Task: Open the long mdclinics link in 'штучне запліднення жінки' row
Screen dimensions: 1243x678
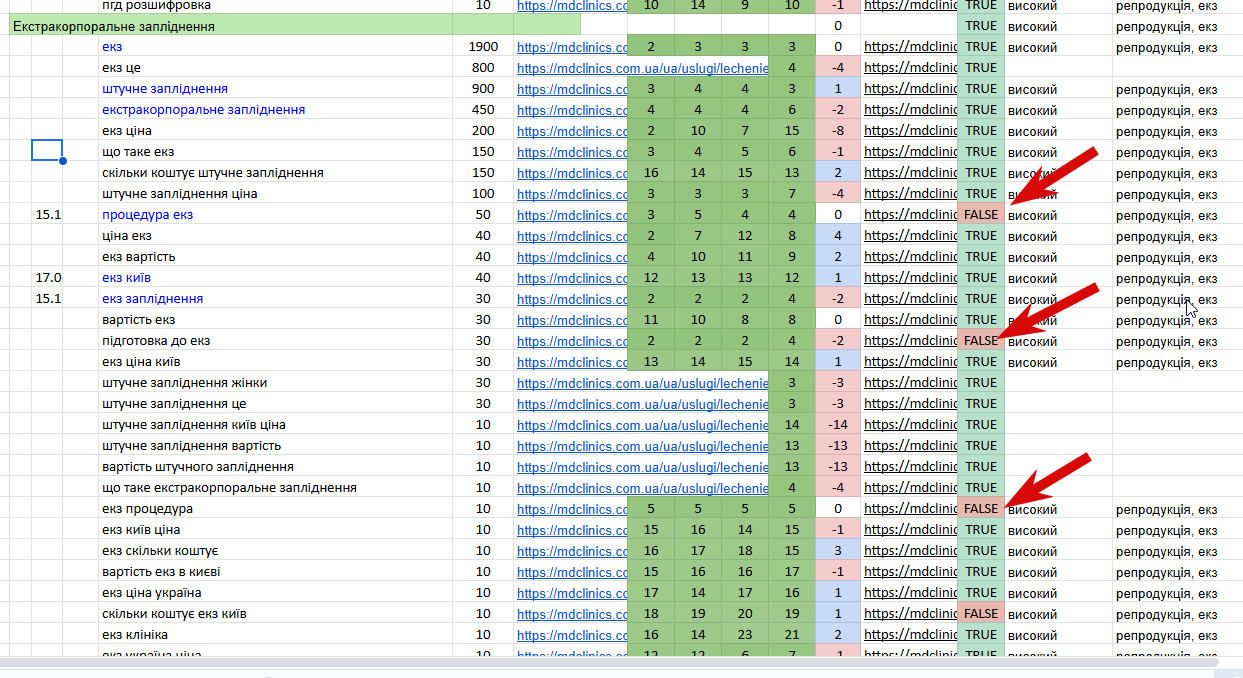Action: tap(643, 383)
